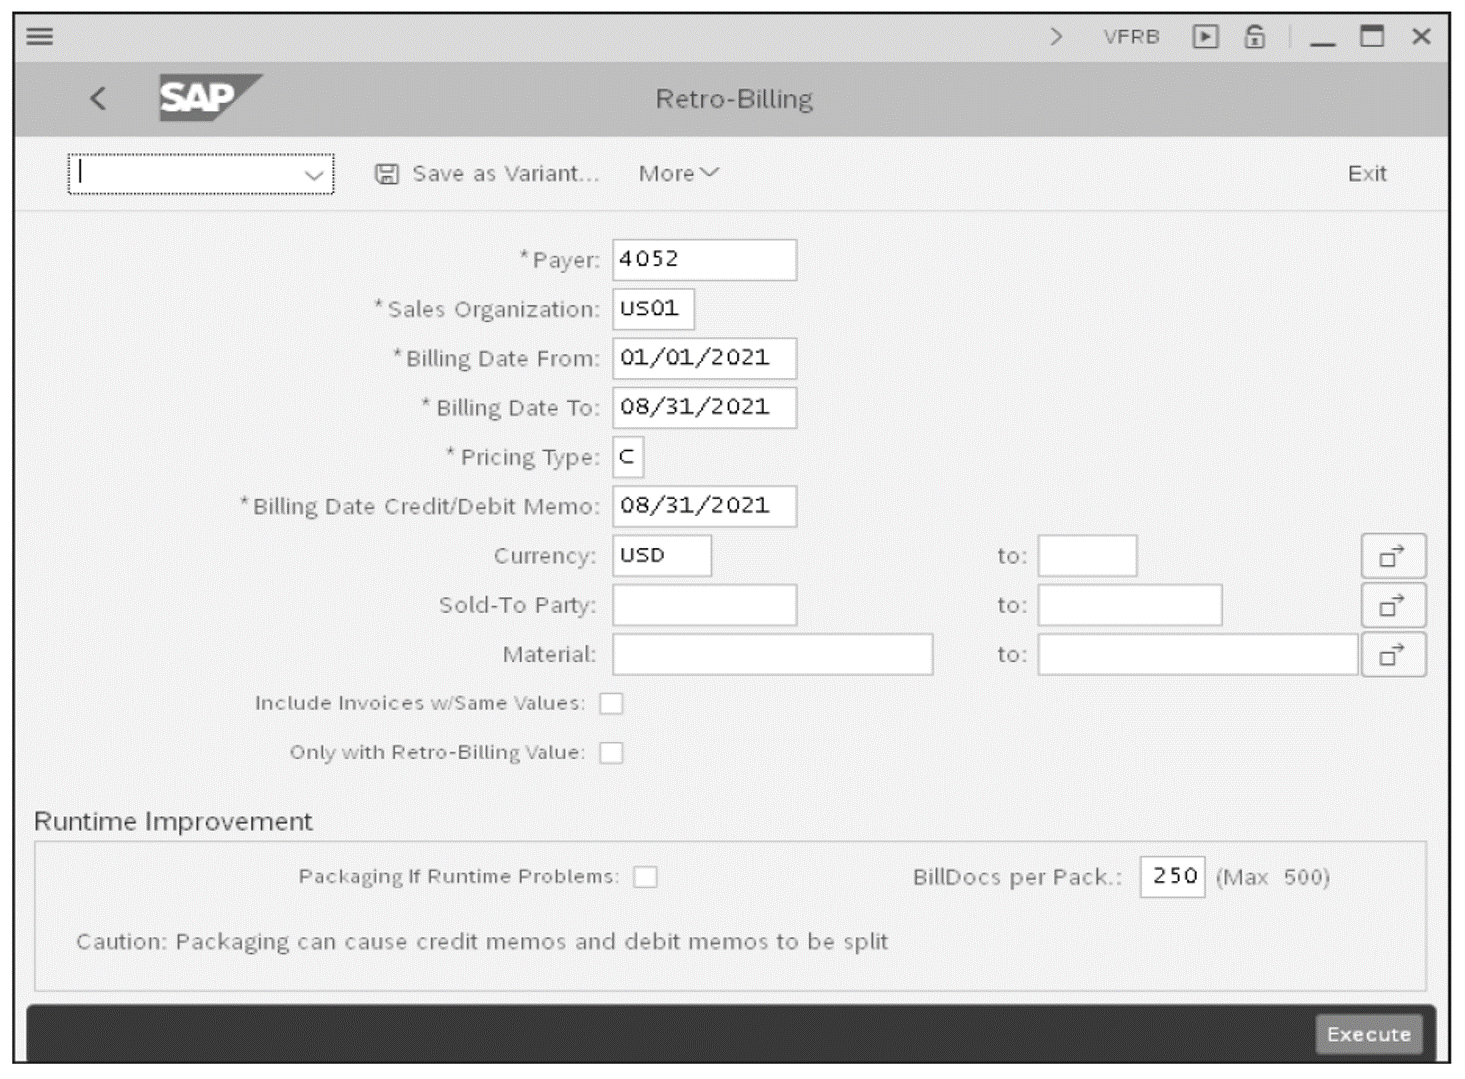
Task: Open the hamburger menu
Action: click(38, 36)
